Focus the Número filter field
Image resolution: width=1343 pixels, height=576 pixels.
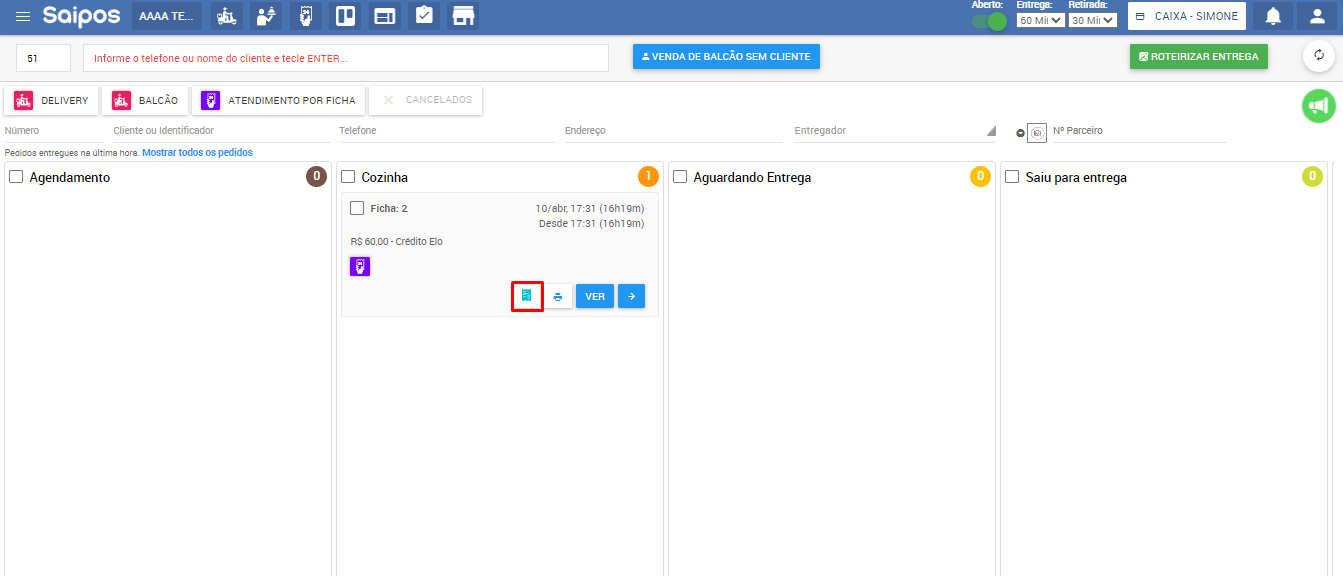coord(54,131)
